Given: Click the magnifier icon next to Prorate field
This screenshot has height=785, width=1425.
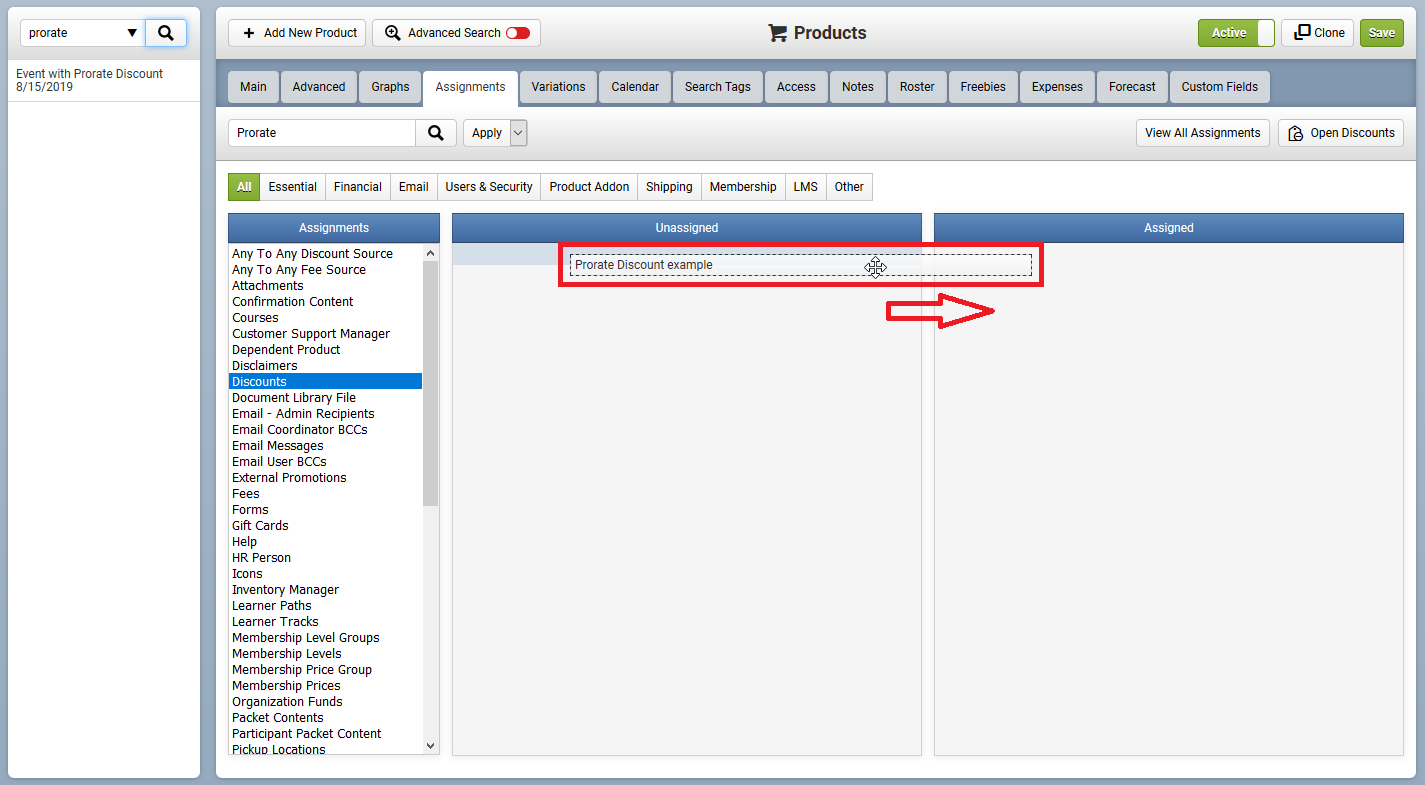Looking at the screenshot, I should pos(436,132).
